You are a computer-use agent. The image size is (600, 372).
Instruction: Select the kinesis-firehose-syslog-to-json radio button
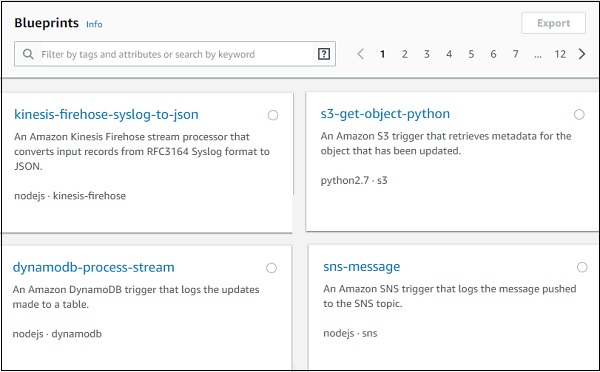pyautogui.click(x=273, y=115)
